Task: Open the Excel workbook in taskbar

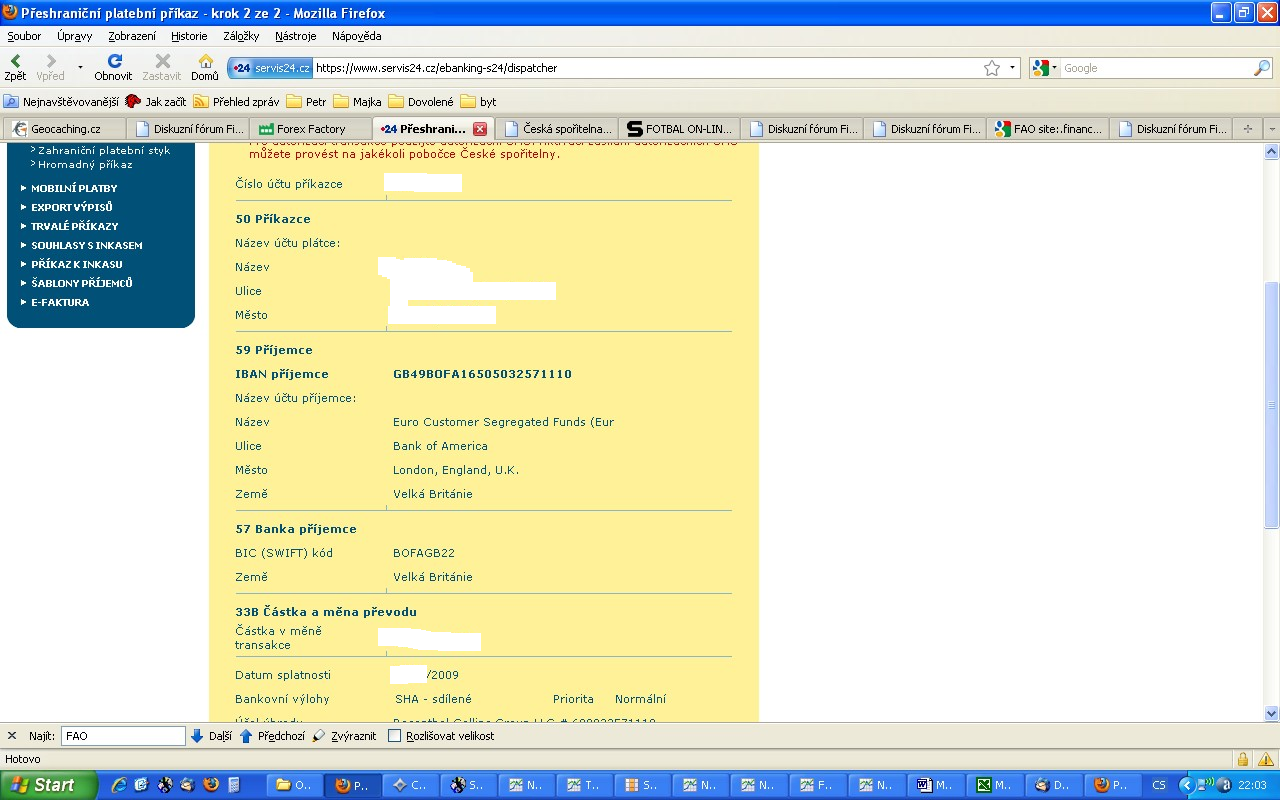Action: [x=996, y=785]
